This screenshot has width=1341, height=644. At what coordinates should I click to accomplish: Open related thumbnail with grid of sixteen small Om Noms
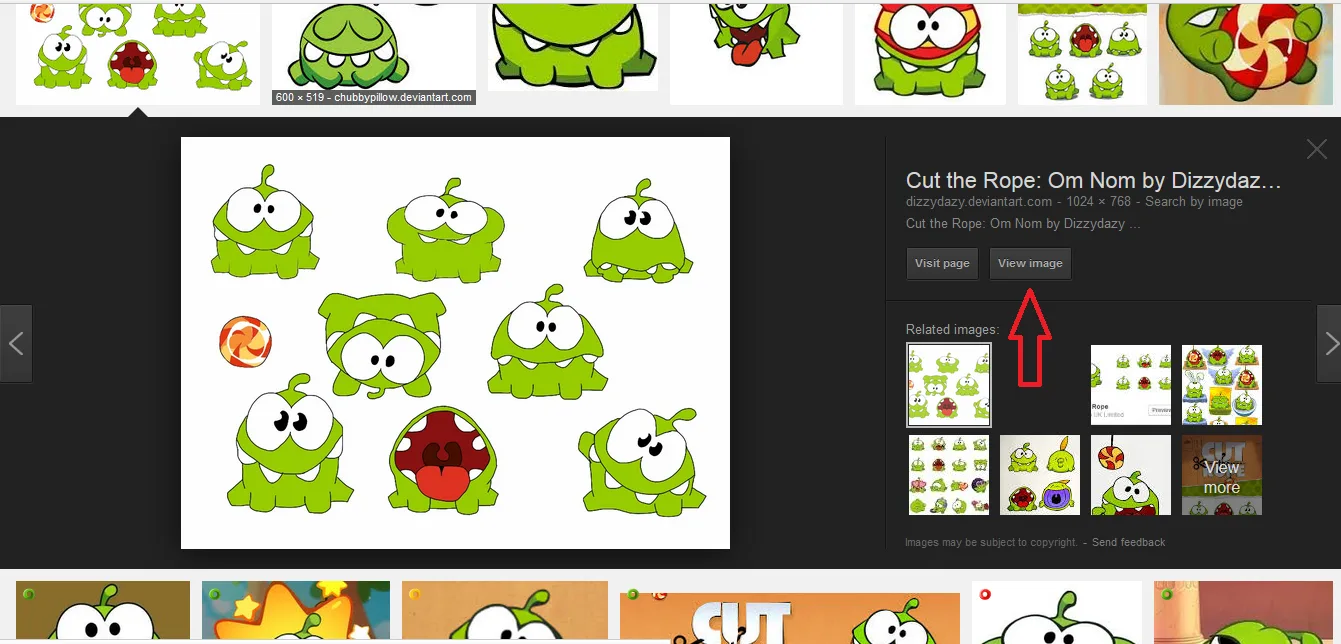point(949,475)
